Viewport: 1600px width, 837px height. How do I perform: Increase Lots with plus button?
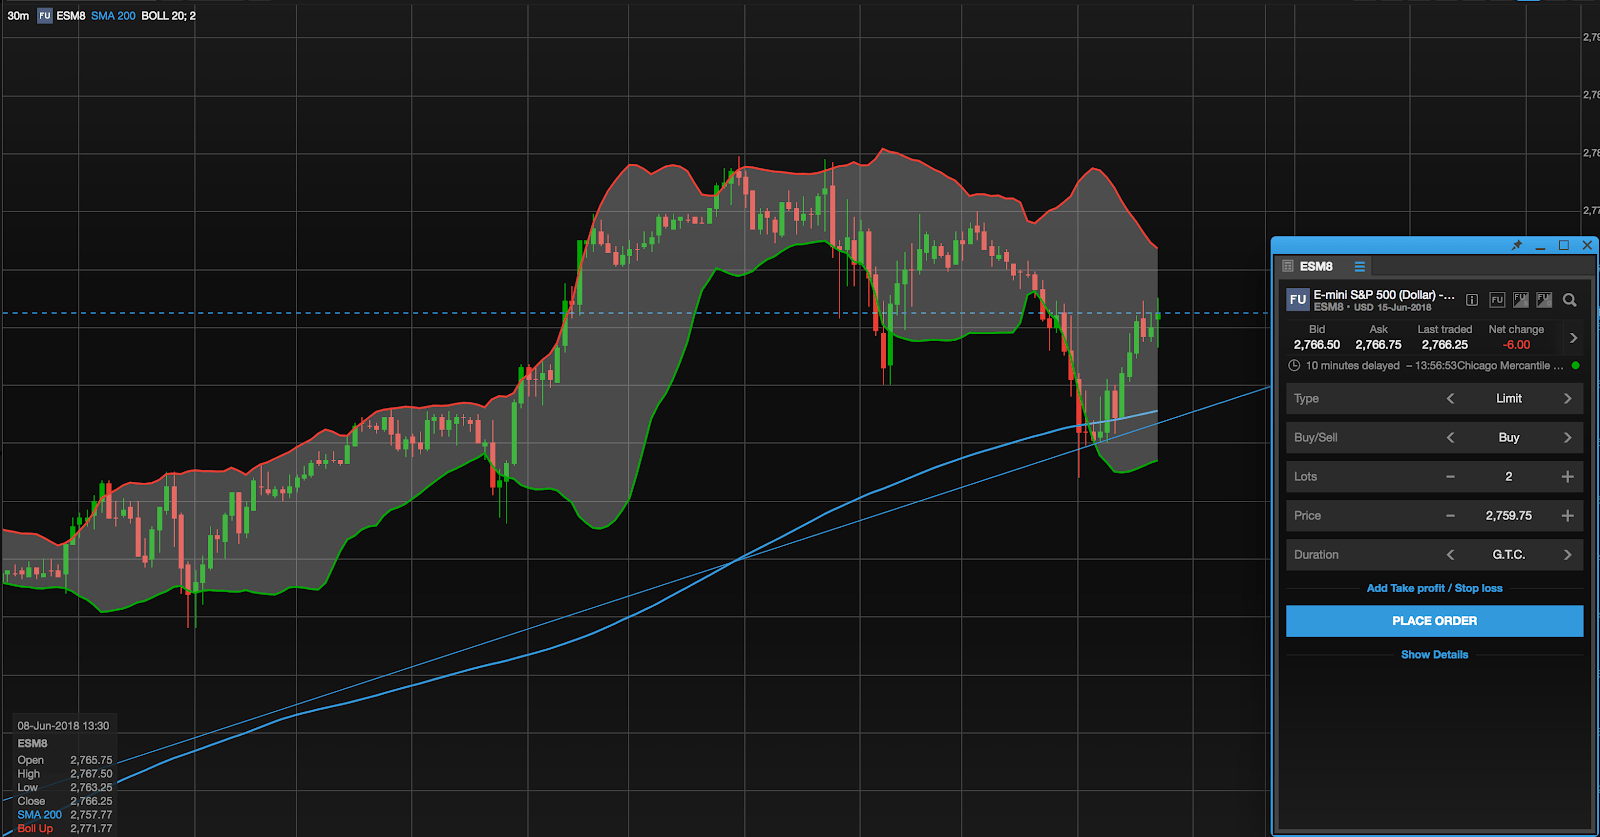tap(1567, 477)
